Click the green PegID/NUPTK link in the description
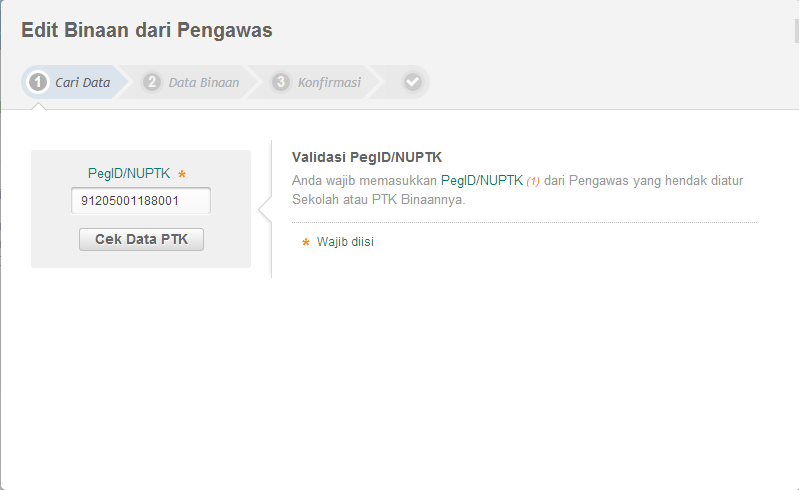Screen dimensions: 799x490 (x=481, y=180)
